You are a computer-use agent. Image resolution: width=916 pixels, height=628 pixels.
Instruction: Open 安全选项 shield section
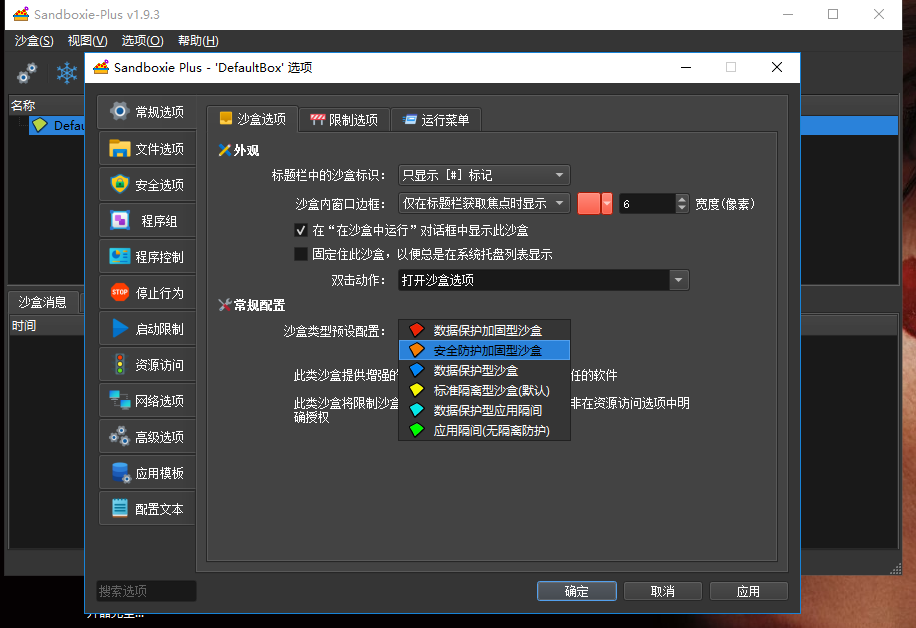tap(147, 185)
